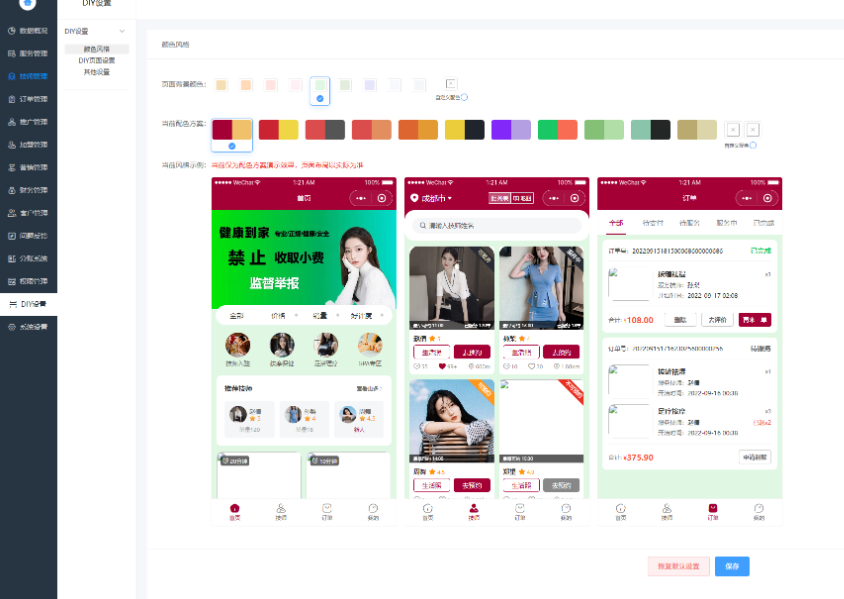Click 首页 home icon in first phone preview
The image size is (844, 599).
pyautogui.click(x=234, y=508)
